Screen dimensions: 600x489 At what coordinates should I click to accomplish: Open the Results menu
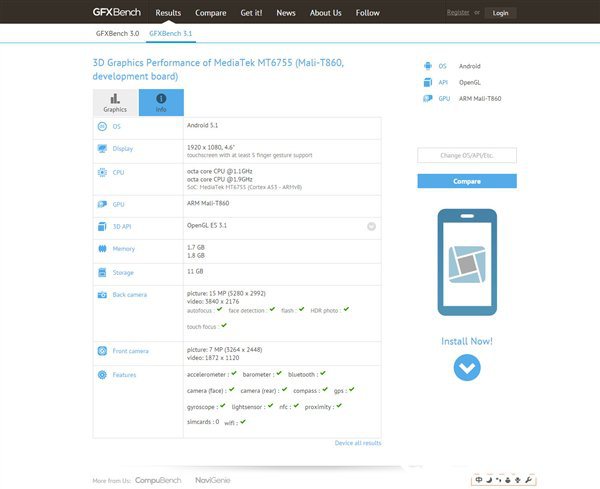point(168,13)
